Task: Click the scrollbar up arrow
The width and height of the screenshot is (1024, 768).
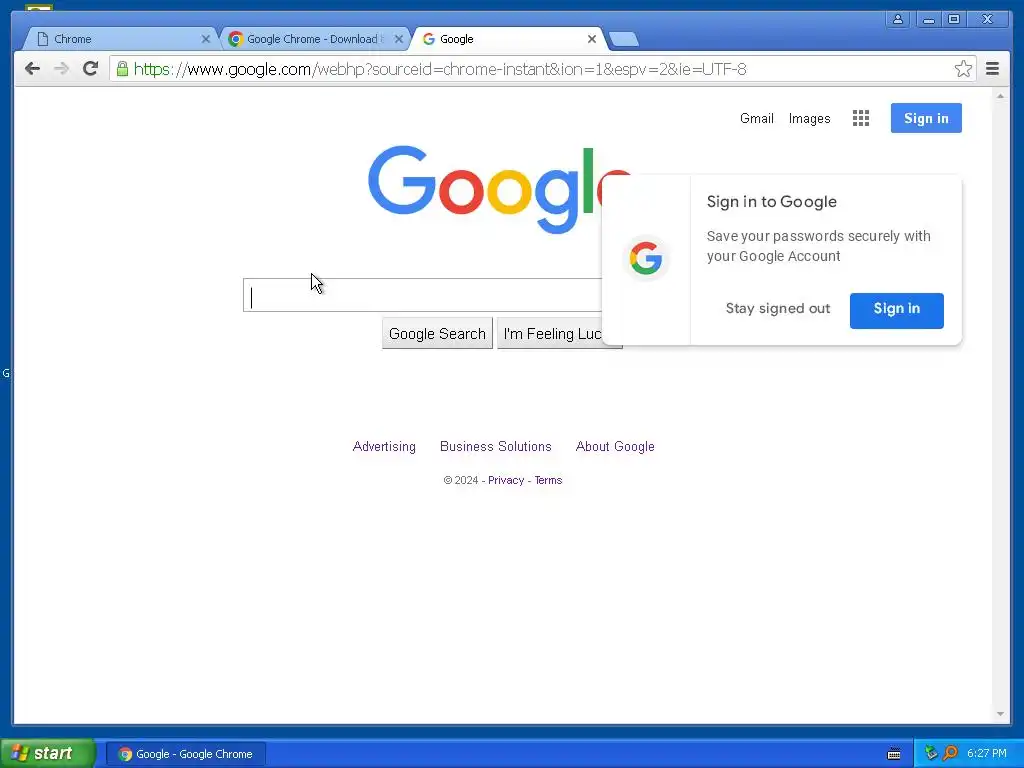Action: (x=1000, y=96)
